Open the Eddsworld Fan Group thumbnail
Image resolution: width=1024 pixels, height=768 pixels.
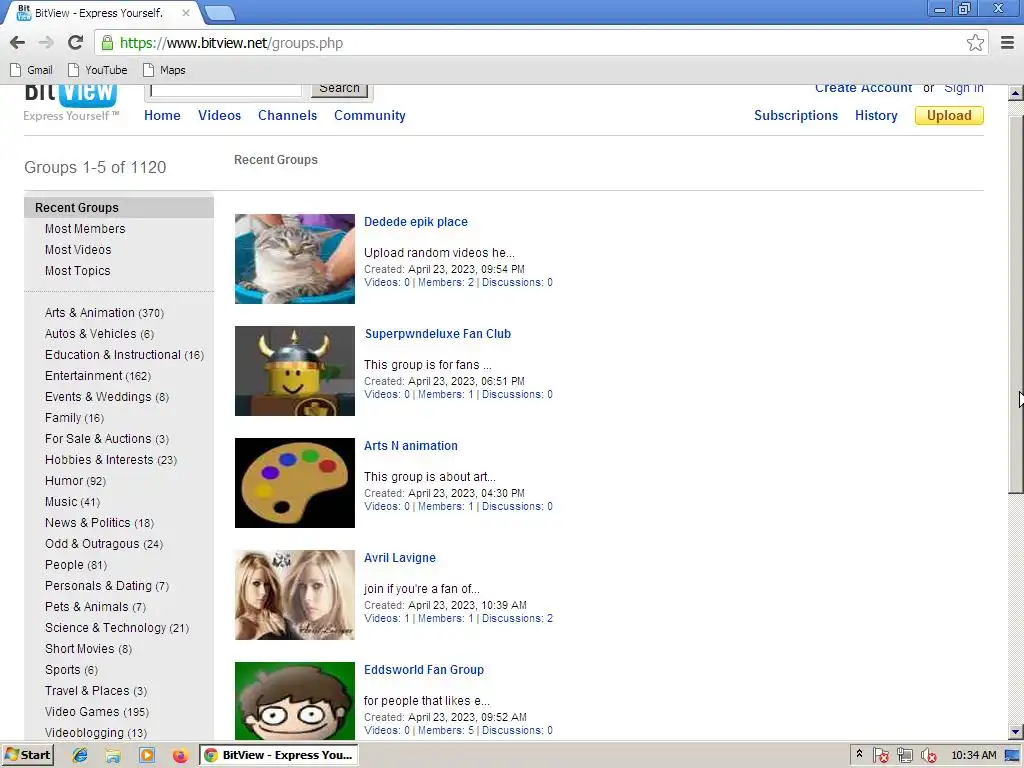pos(295,701)
